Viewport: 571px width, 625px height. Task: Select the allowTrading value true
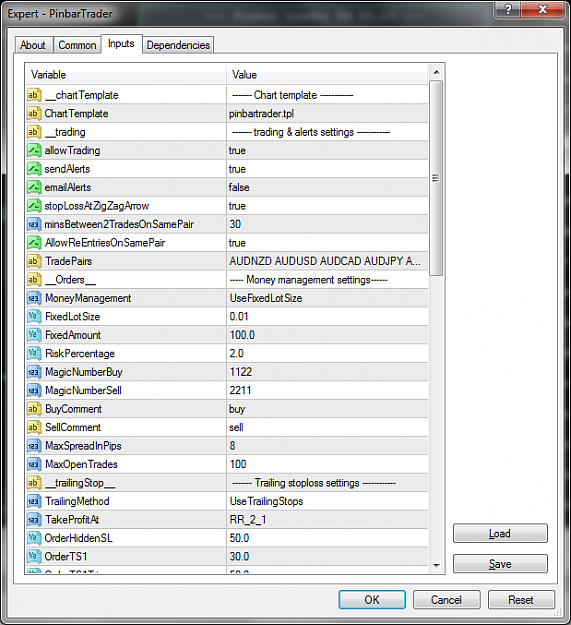coord(237,151)
